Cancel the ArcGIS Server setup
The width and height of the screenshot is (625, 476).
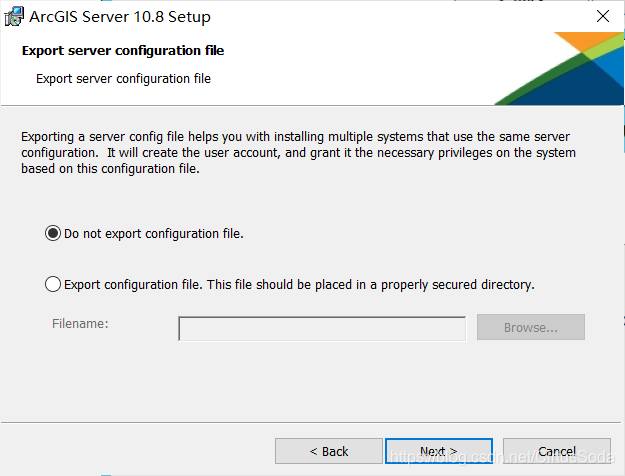[556, 451]
